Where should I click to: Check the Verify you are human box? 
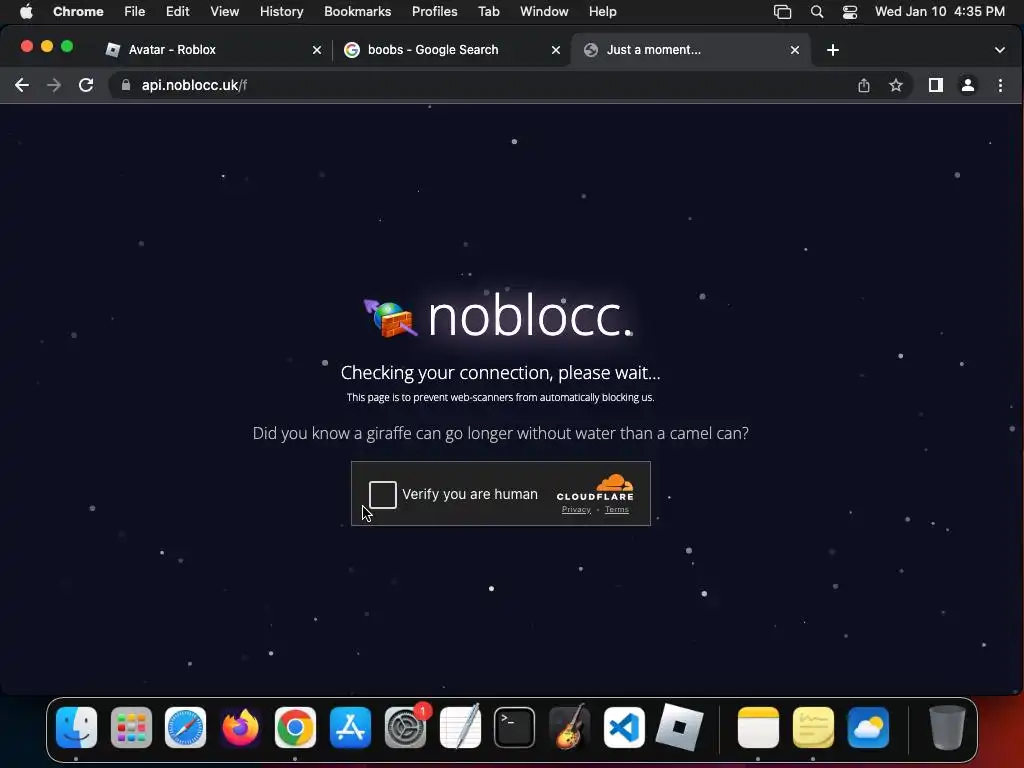click(383, 494)
